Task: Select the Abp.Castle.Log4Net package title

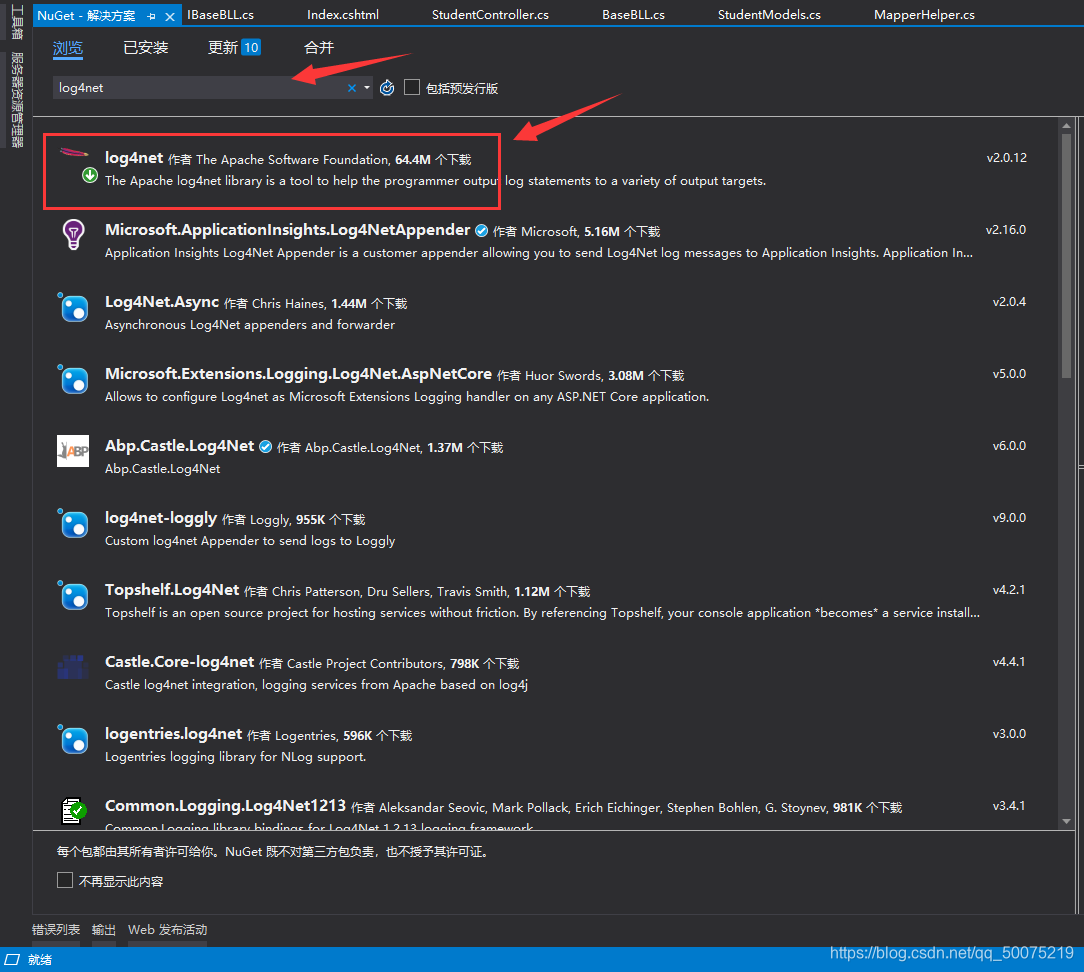Action: pyautogui.click(x=180, y=445)
